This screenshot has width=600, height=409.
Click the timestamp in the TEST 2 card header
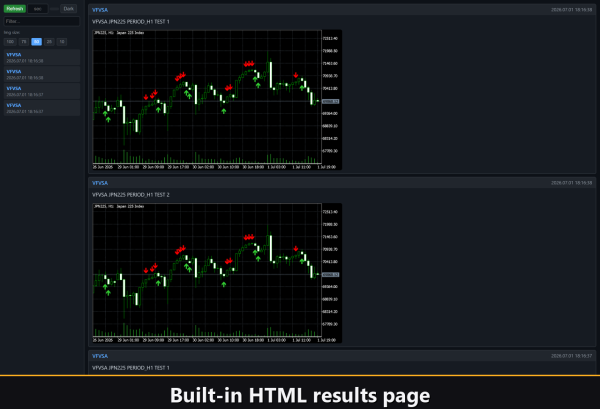pyautogui.click(x=571, y=183)
